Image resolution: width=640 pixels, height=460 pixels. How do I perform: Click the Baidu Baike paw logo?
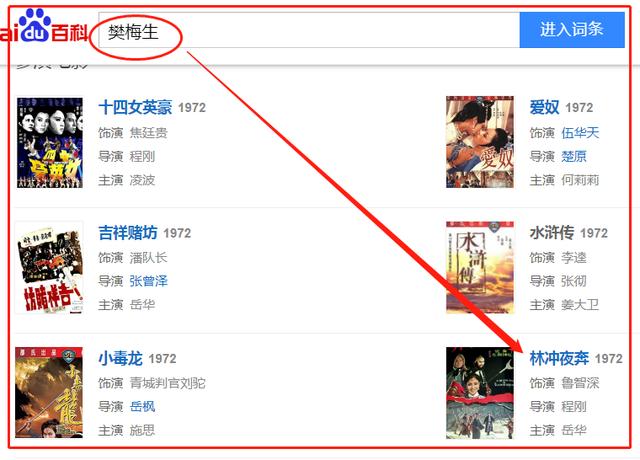[x=34, y=26]
